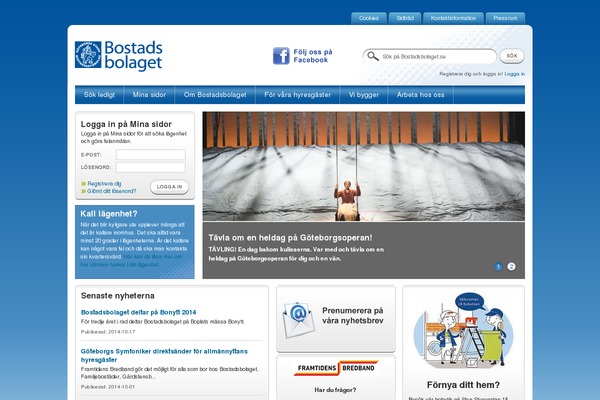Open Bostadsbolaget deltar på Bonytt 2014 article
The height and width of the screenshot is (400, 600).
point(139,312)
